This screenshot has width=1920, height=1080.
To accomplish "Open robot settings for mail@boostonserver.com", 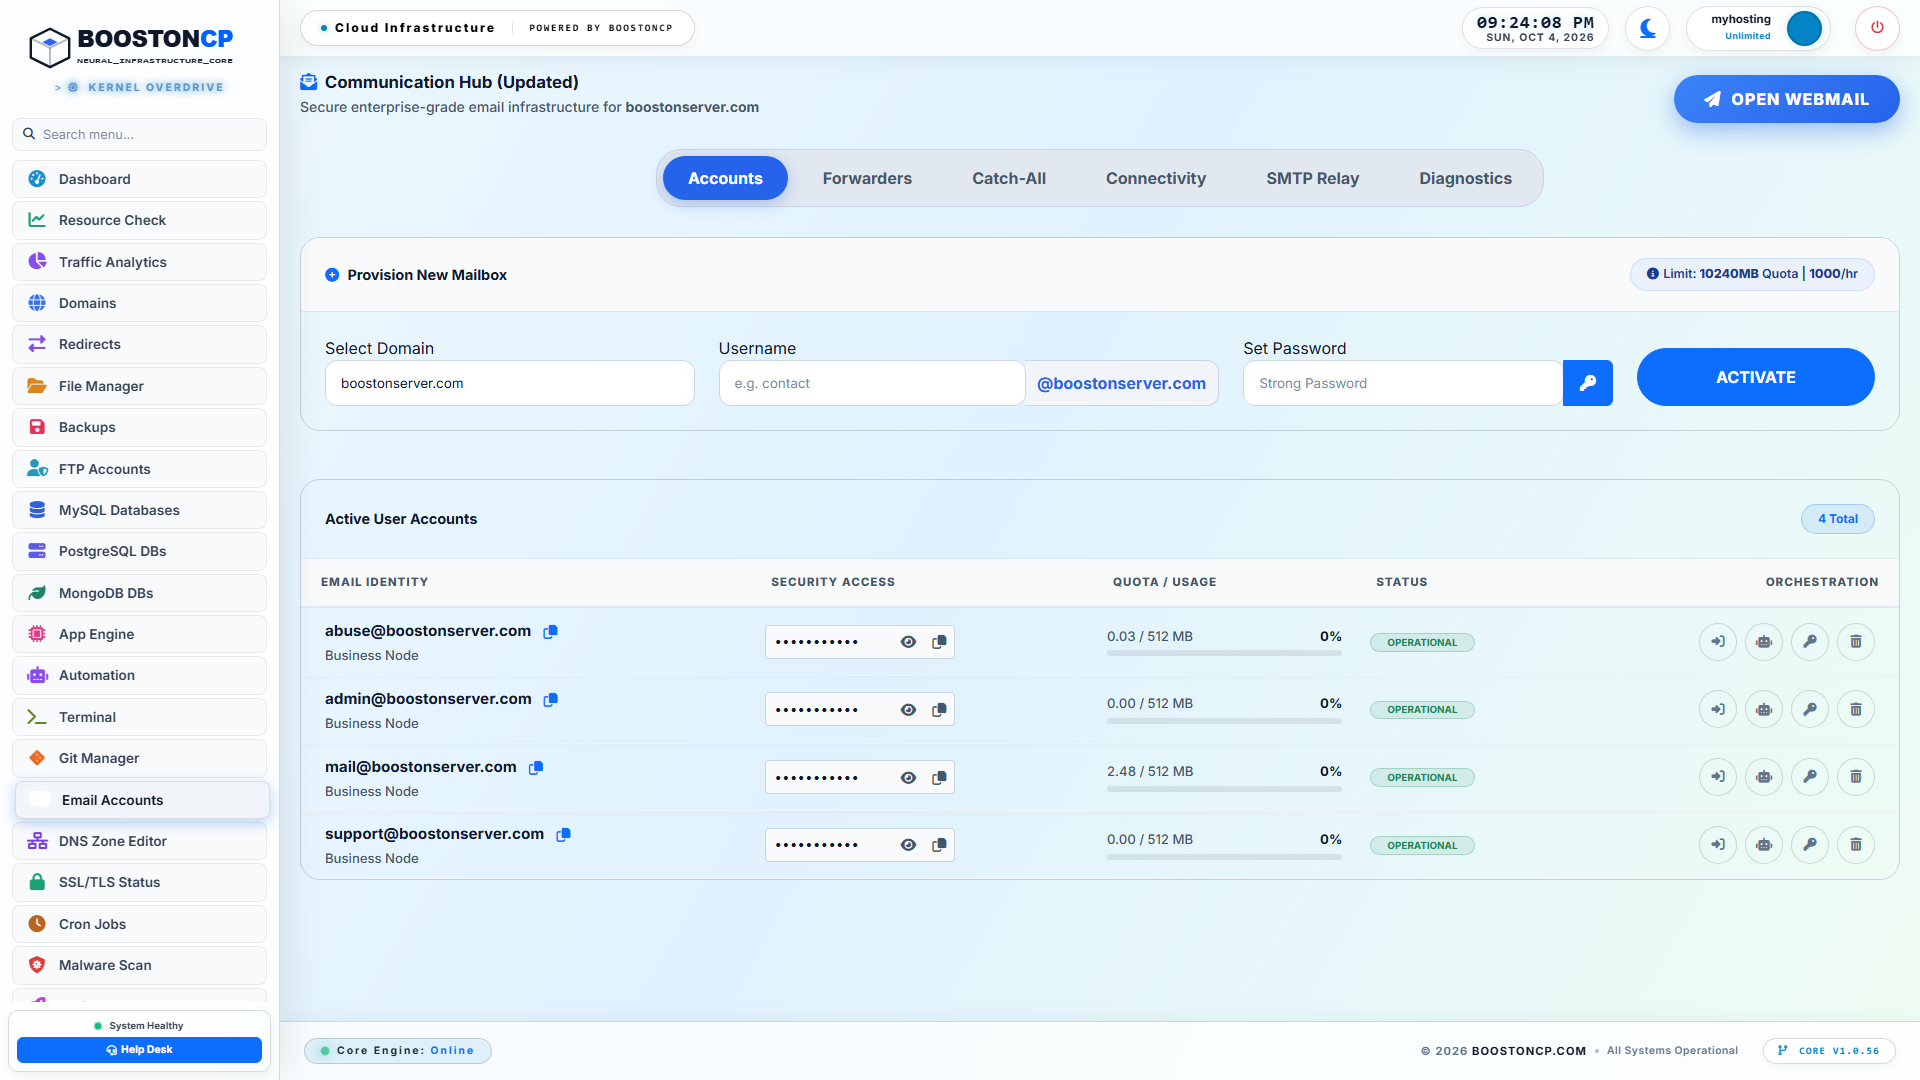I will [x=1764, y=777].
